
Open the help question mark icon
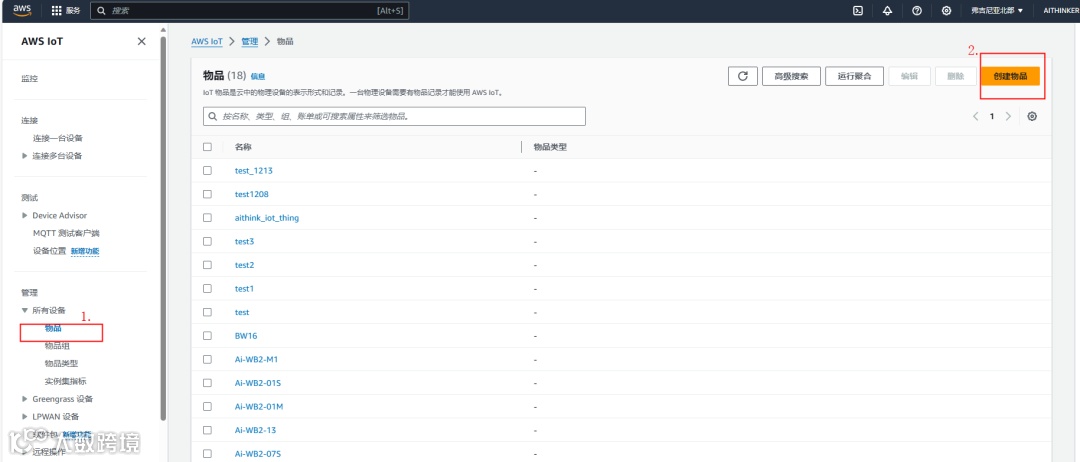coord(917,10)
